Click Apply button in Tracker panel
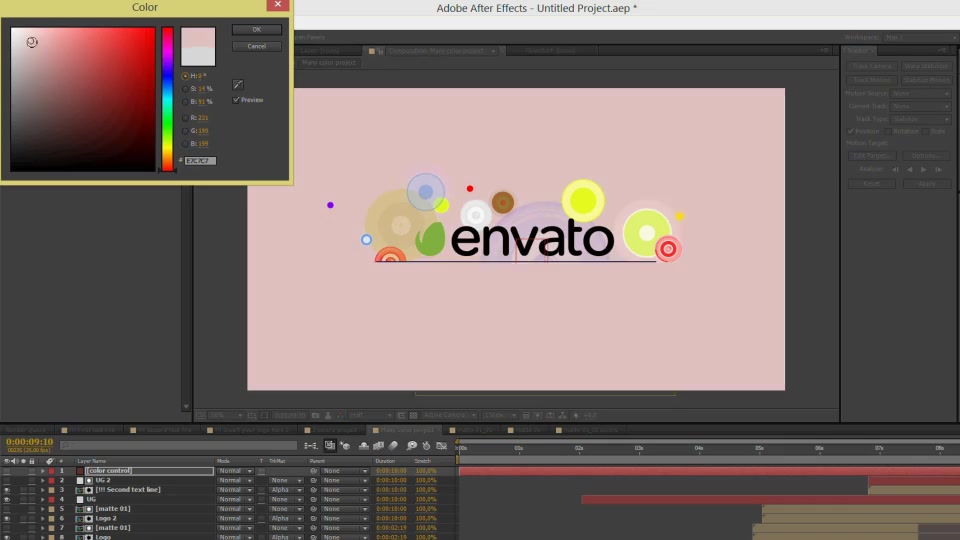Screen dimensions: 960x540 (x=926, y=184)
